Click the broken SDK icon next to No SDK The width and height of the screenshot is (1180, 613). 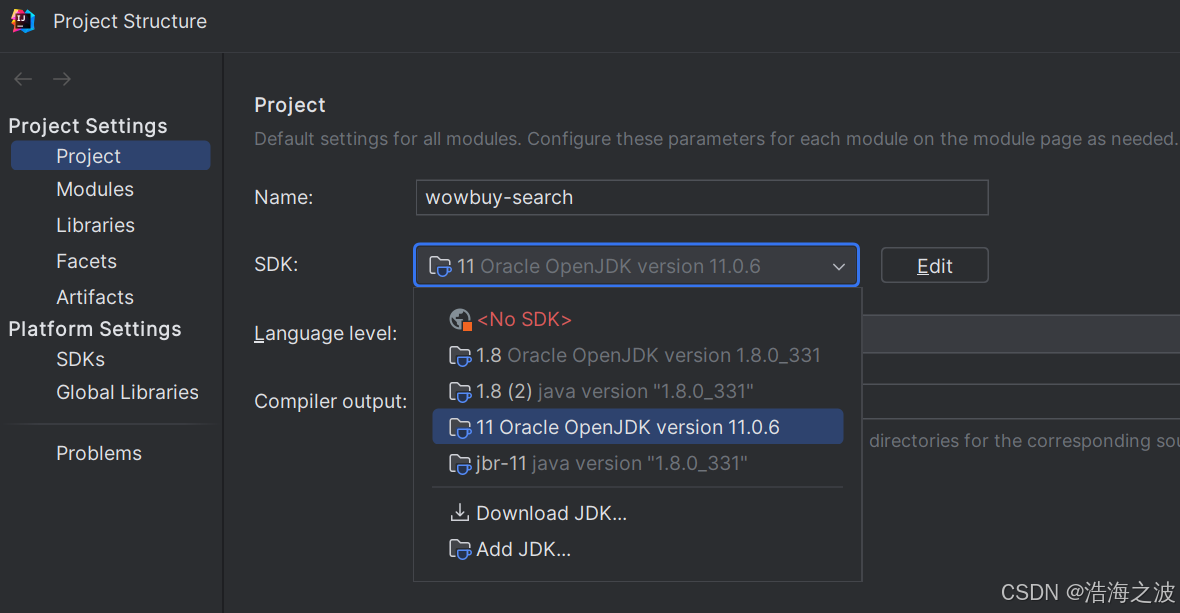tap(460, 319)
